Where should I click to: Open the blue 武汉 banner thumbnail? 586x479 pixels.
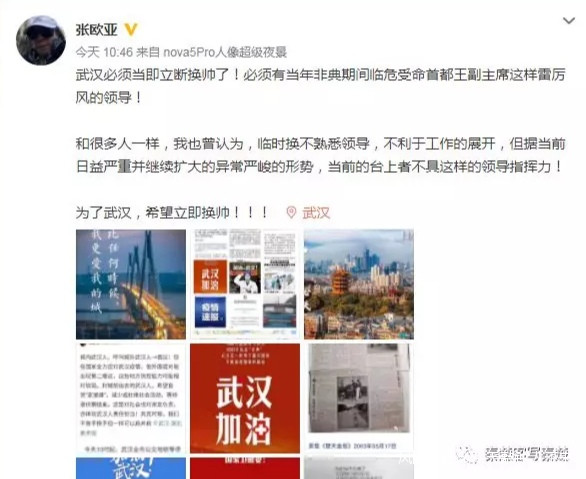pos(131,468)
